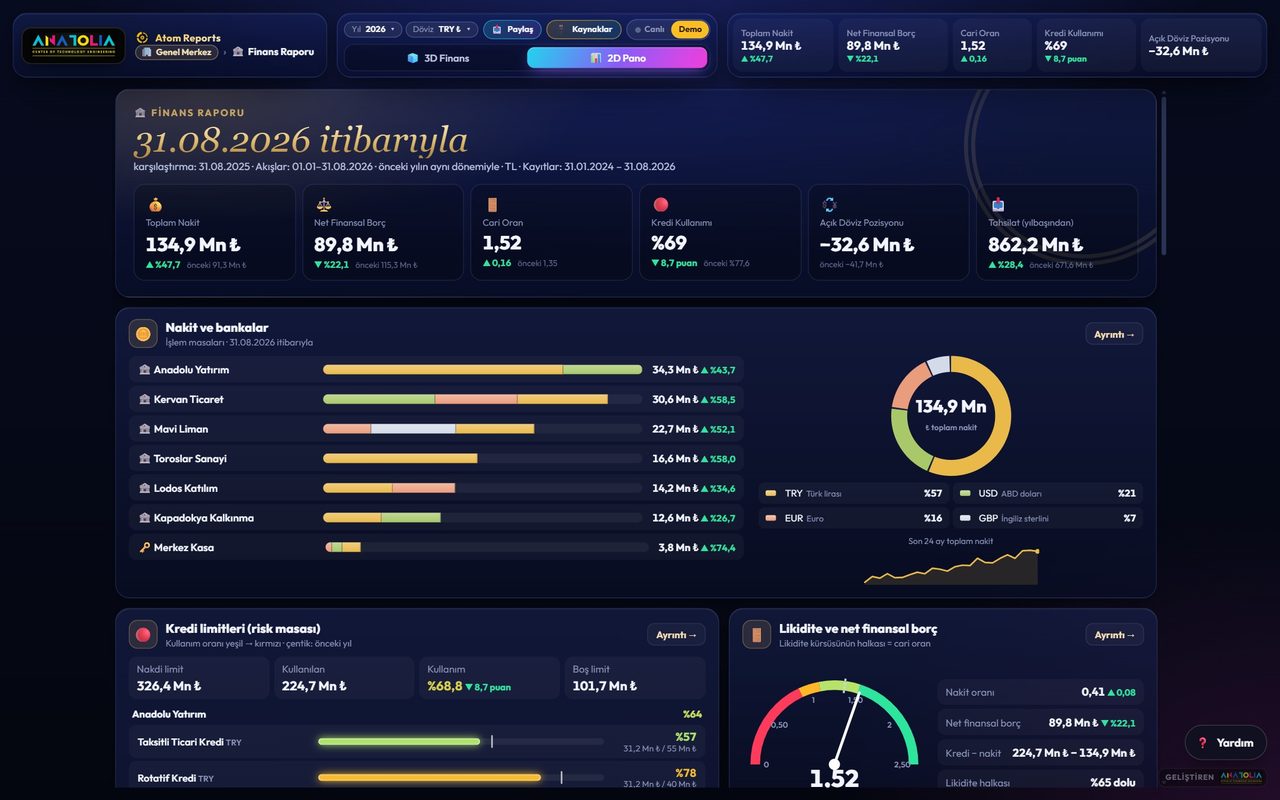
Task: Click the Son 24 ay toplam nakit sparkline
Action: pos(952,567)
